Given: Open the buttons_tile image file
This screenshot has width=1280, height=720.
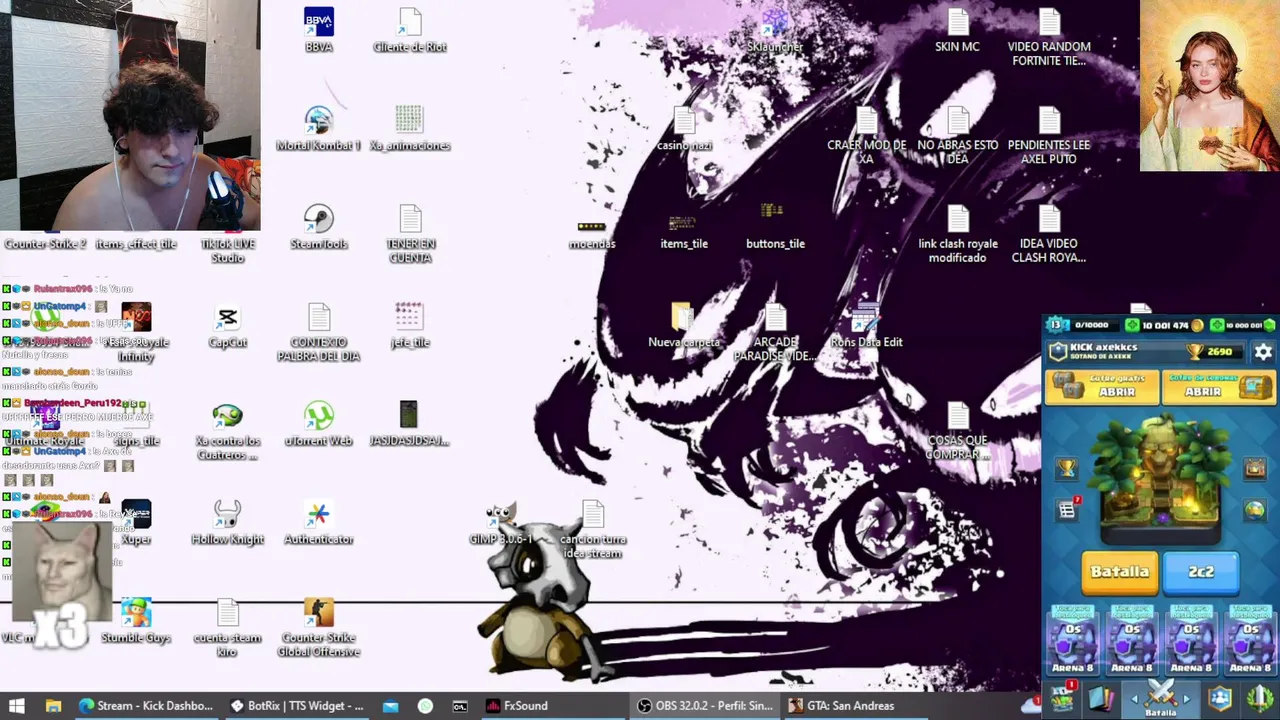Looking at the screenshot, I should click(x=775, y=227).
